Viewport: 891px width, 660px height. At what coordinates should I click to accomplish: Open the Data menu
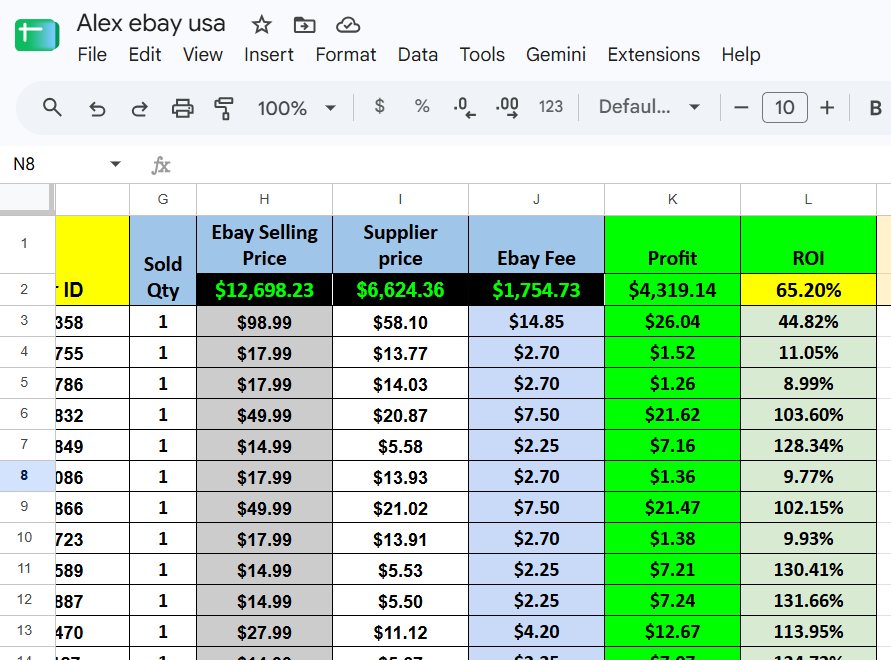click(418, 55)
